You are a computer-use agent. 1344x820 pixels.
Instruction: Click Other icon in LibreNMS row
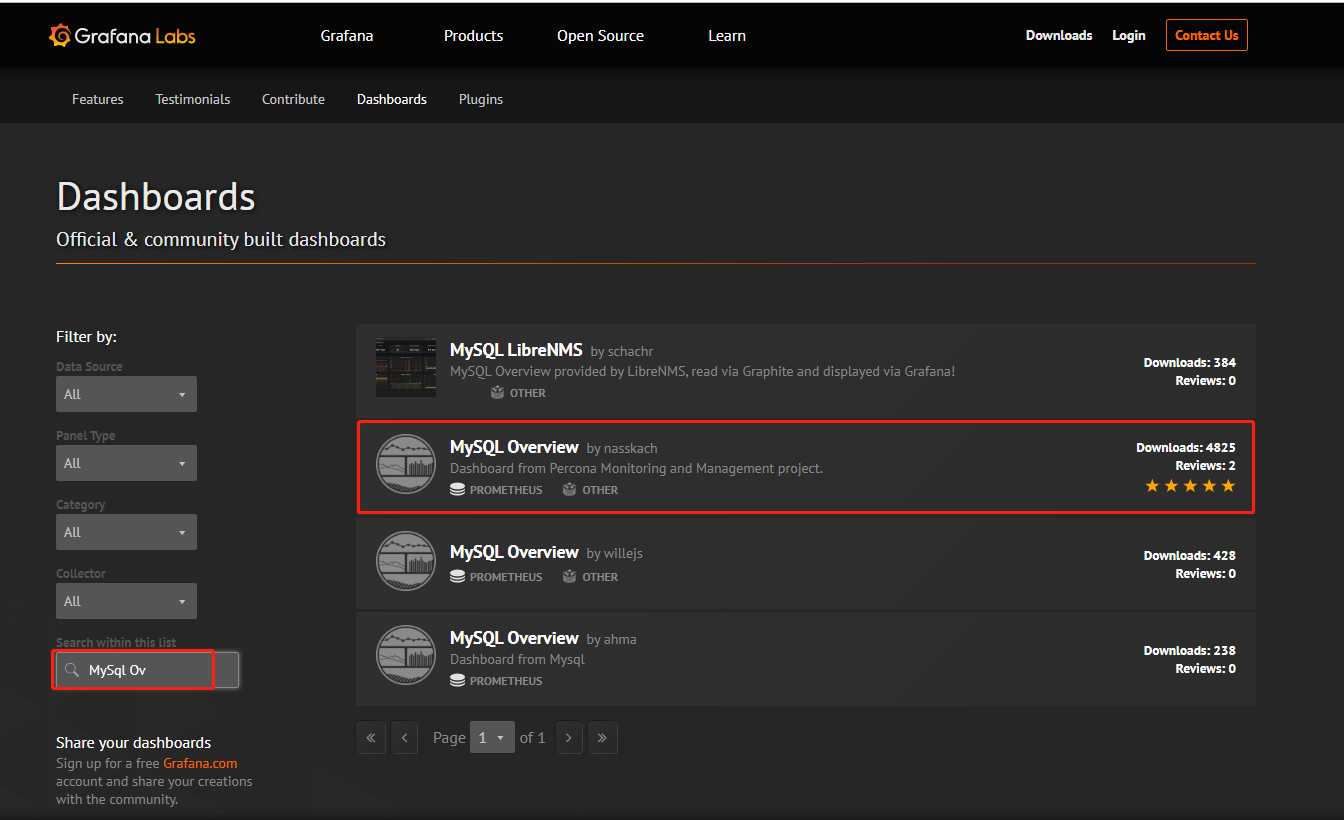tap(498, 393)
